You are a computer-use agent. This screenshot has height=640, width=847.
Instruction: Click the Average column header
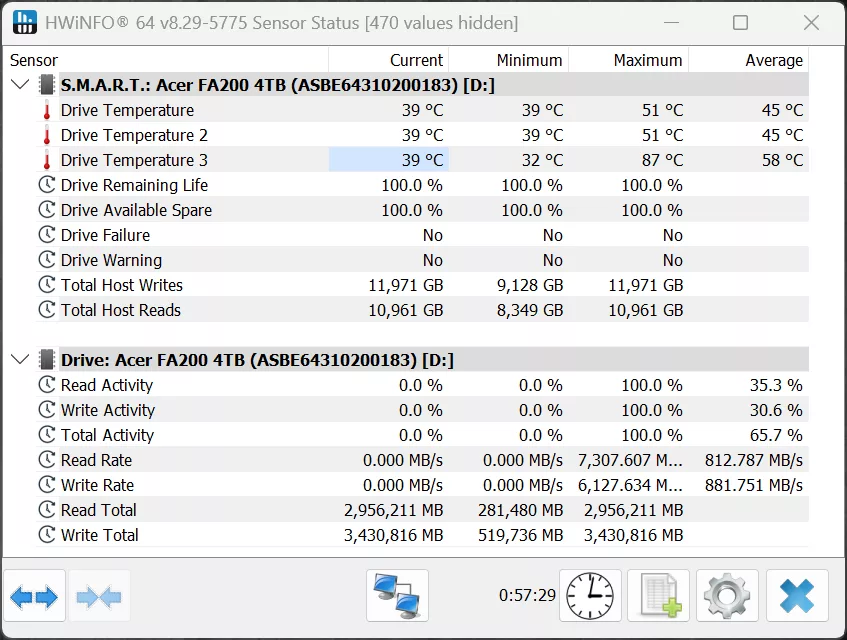pyautogui.click(x=748, y=60)
